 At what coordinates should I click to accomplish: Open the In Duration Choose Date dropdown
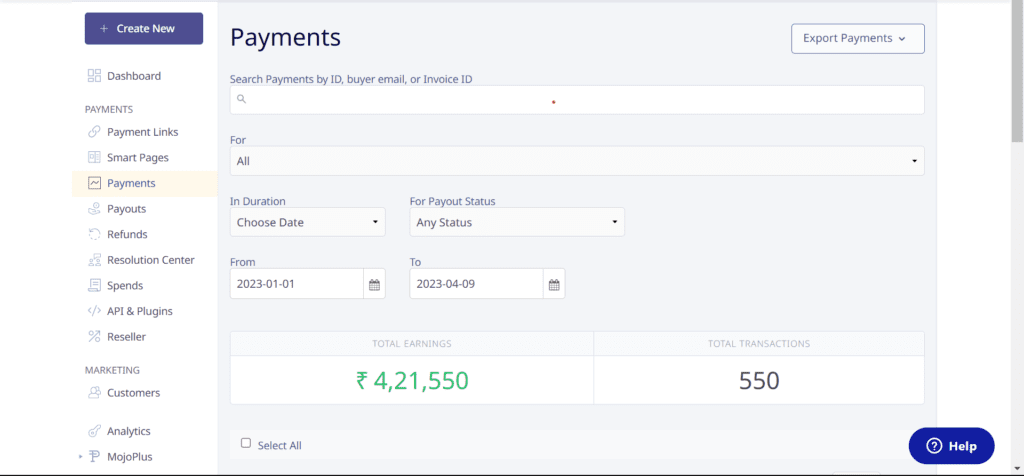307,223
